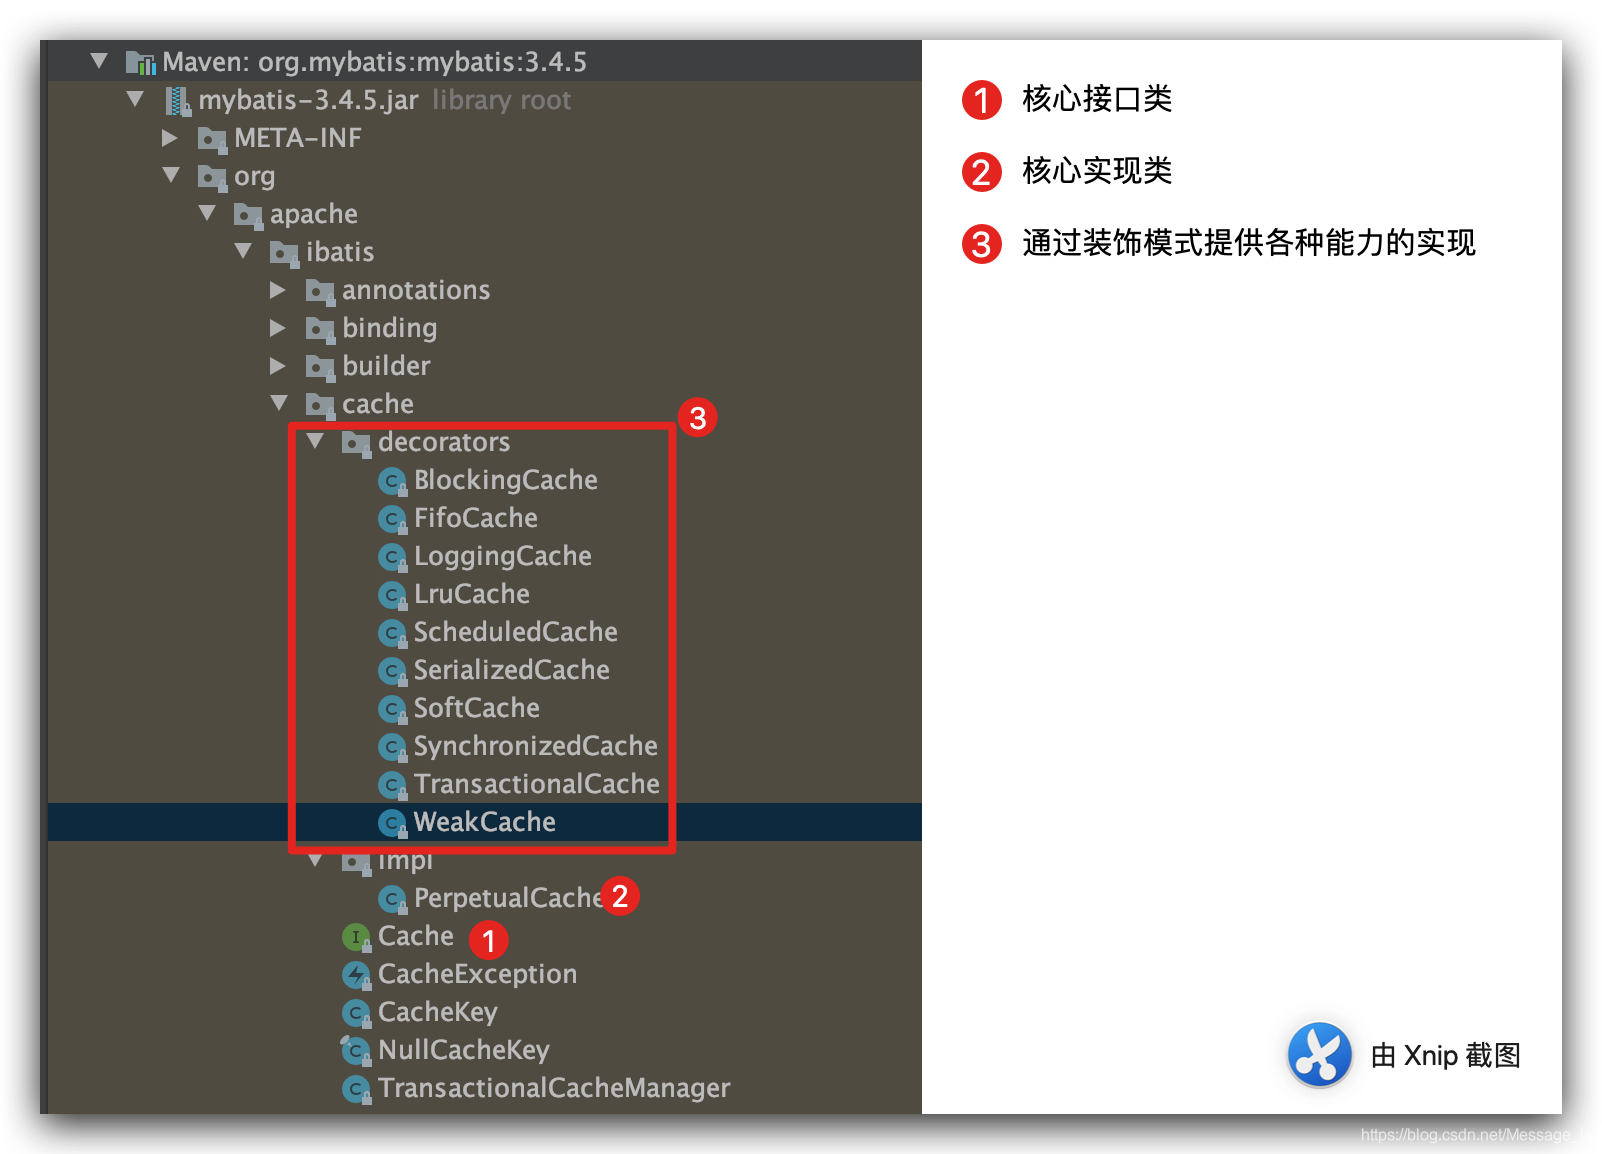Click the SynchronizedCache class icon

pyautogui.click(x=392, y=747)
